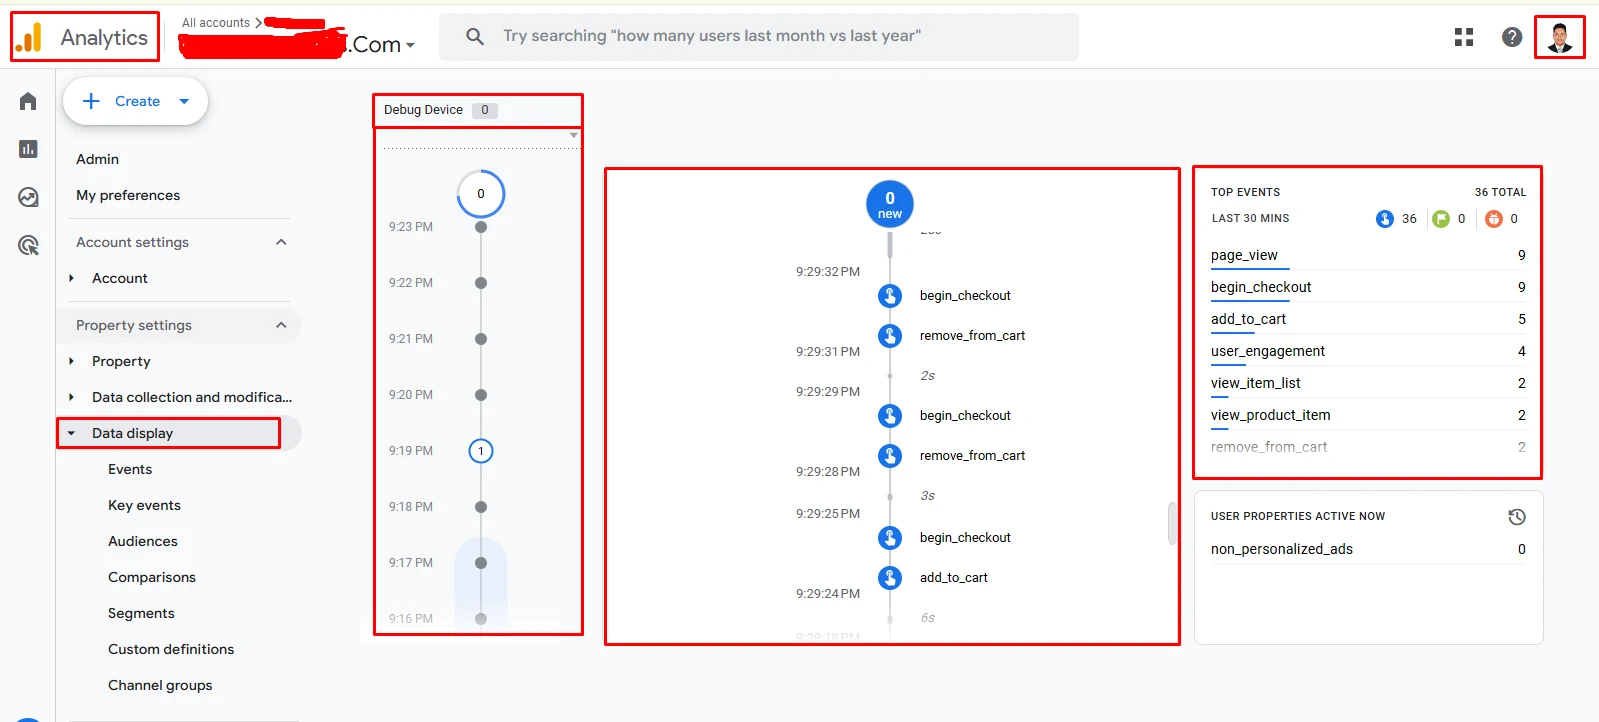The image size is (1599, 722).
Task: Select blue events count icon showing 36
Action: point(1385,219)
